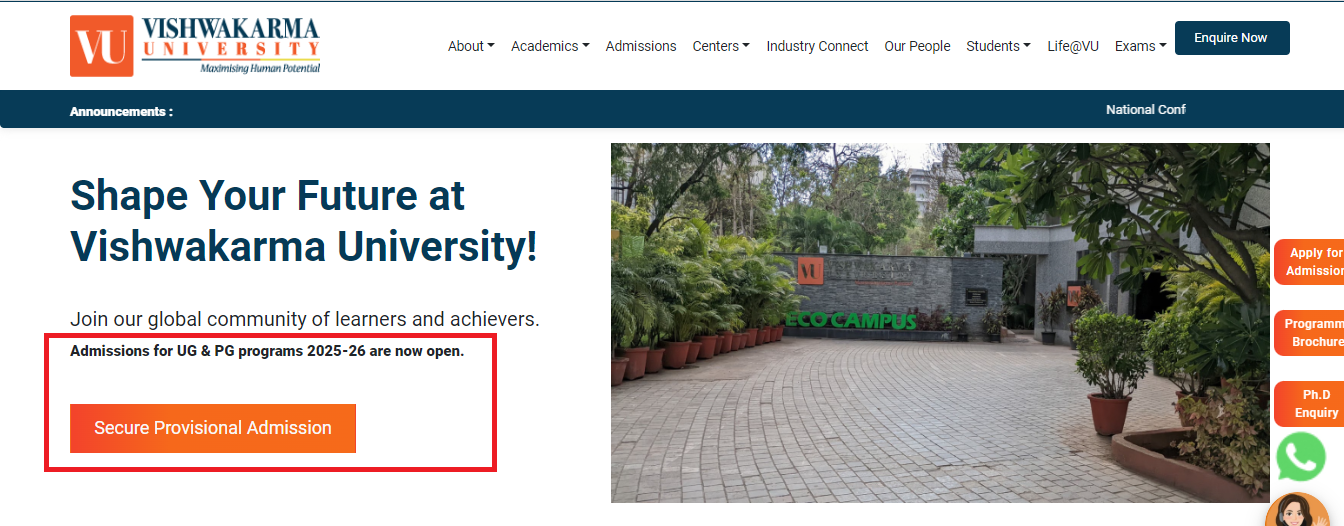
Task: Click the National Conf announcement text
Action: point(1146,110)
